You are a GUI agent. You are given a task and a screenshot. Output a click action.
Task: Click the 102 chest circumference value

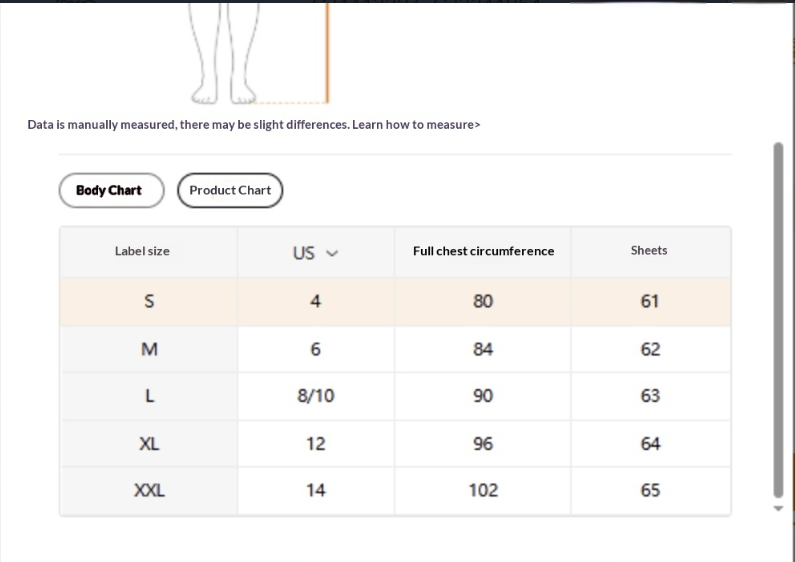pyautogui.click(x=483, y=490)
